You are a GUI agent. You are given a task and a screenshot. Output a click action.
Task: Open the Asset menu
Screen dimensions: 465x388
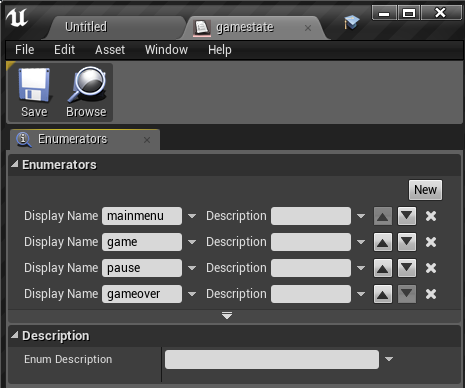point(110,50)
